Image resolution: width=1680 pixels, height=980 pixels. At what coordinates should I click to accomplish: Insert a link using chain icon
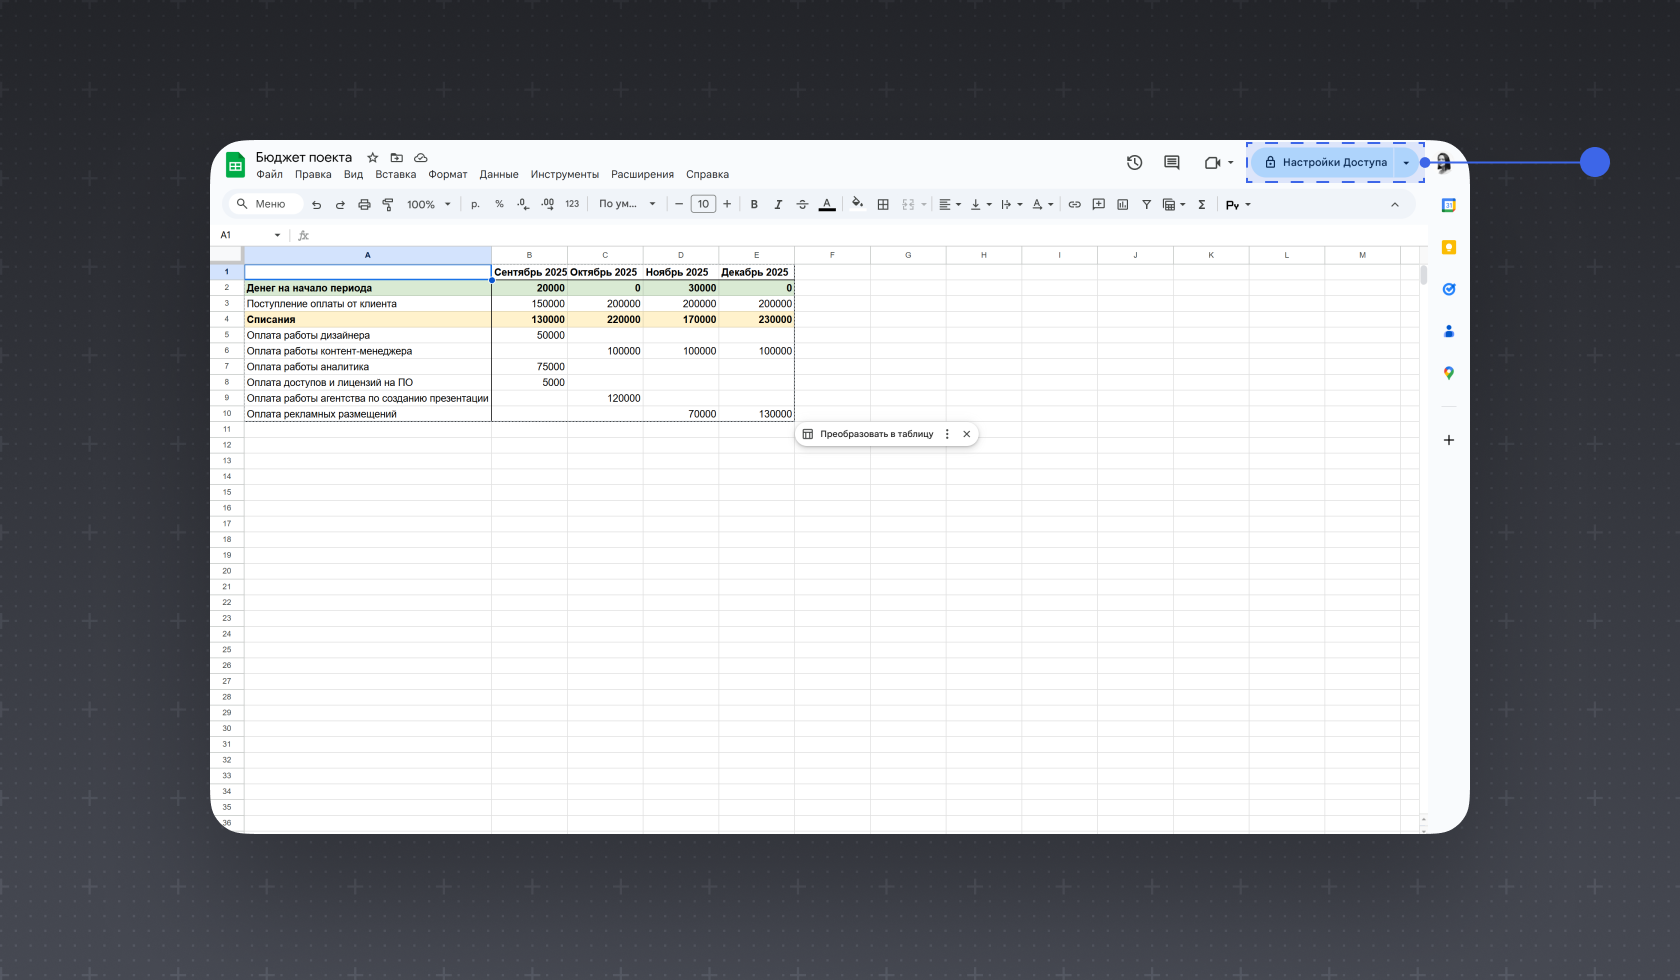click(1074, 204)
